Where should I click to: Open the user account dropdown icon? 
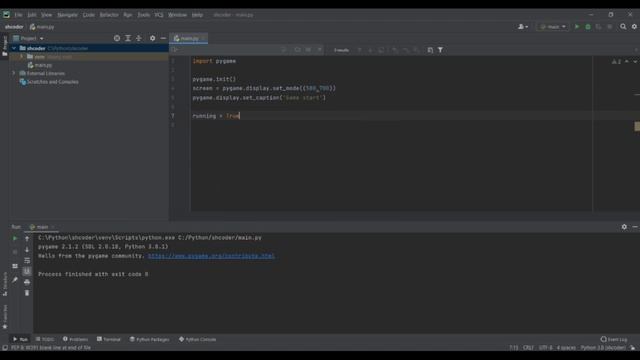coord(523,27)
